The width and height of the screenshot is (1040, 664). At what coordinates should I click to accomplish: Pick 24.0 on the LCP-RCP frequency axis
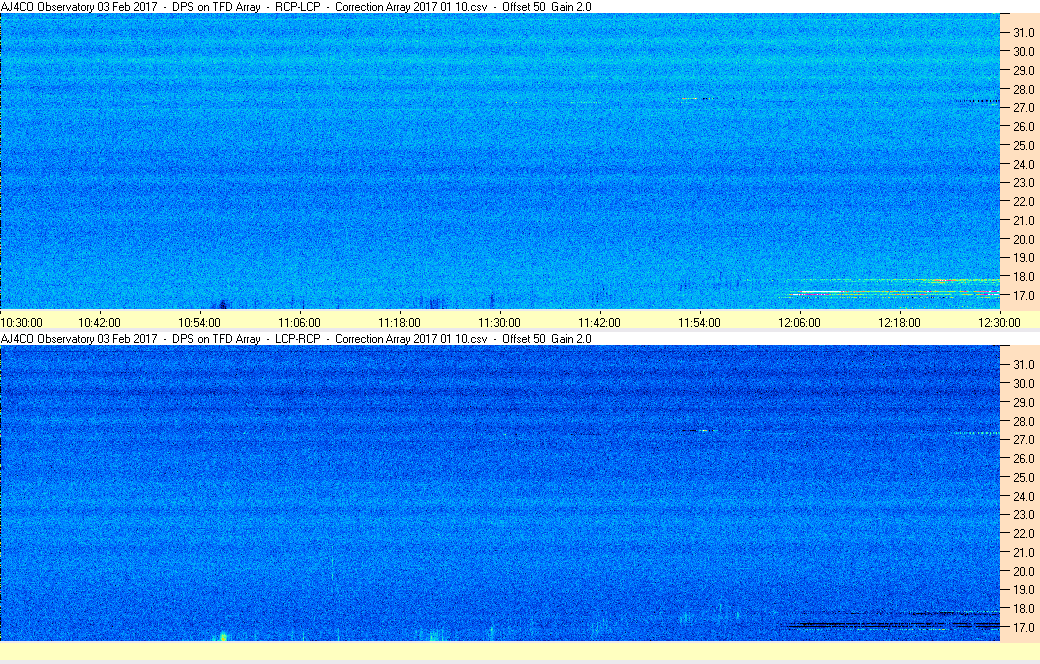pos(1023,496)
